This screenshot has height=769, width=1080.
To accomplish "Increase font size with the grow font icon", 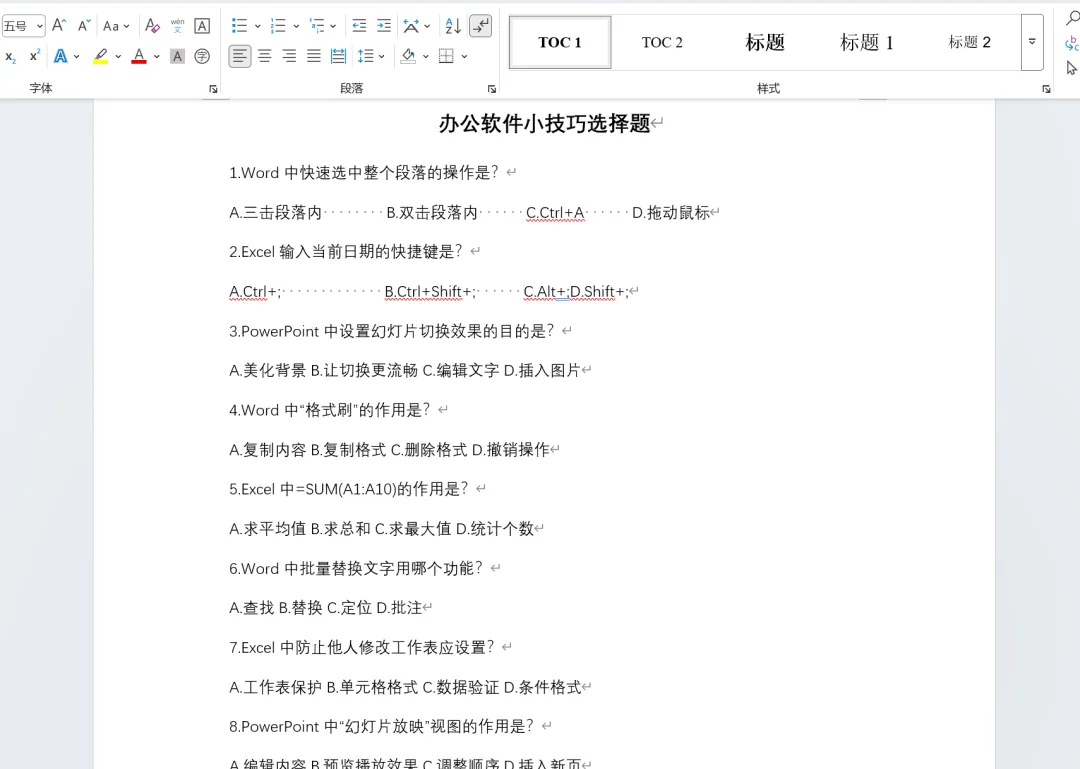I will [x=59, y=26].
